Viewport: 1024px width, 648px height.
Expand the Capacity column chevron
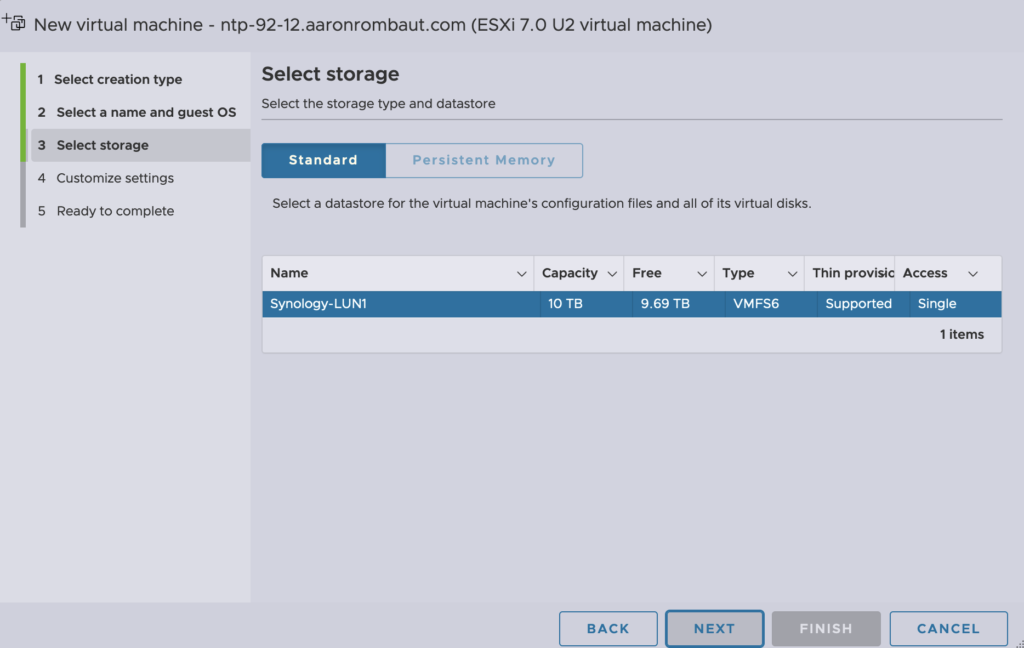click(x=612, y=274)
